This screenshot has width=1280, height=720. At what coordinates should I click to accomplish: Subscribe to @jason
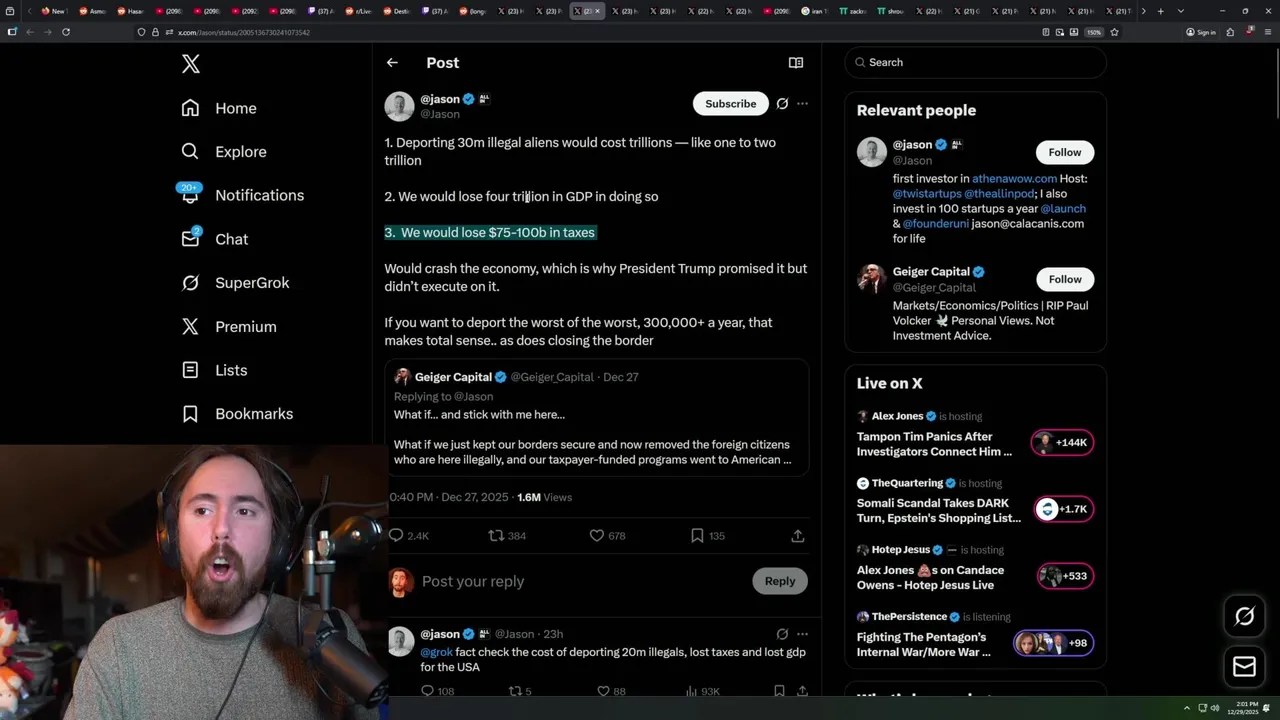730,103
